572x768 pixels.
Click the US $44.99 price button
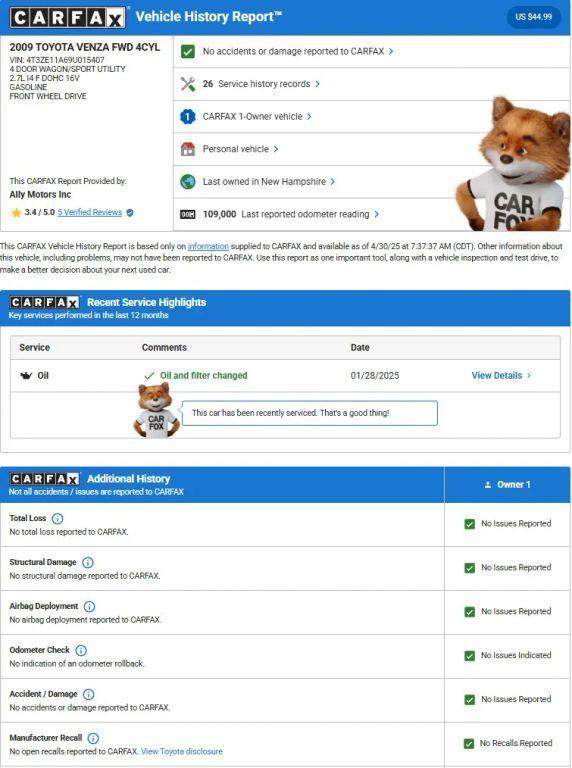point(533,17)
